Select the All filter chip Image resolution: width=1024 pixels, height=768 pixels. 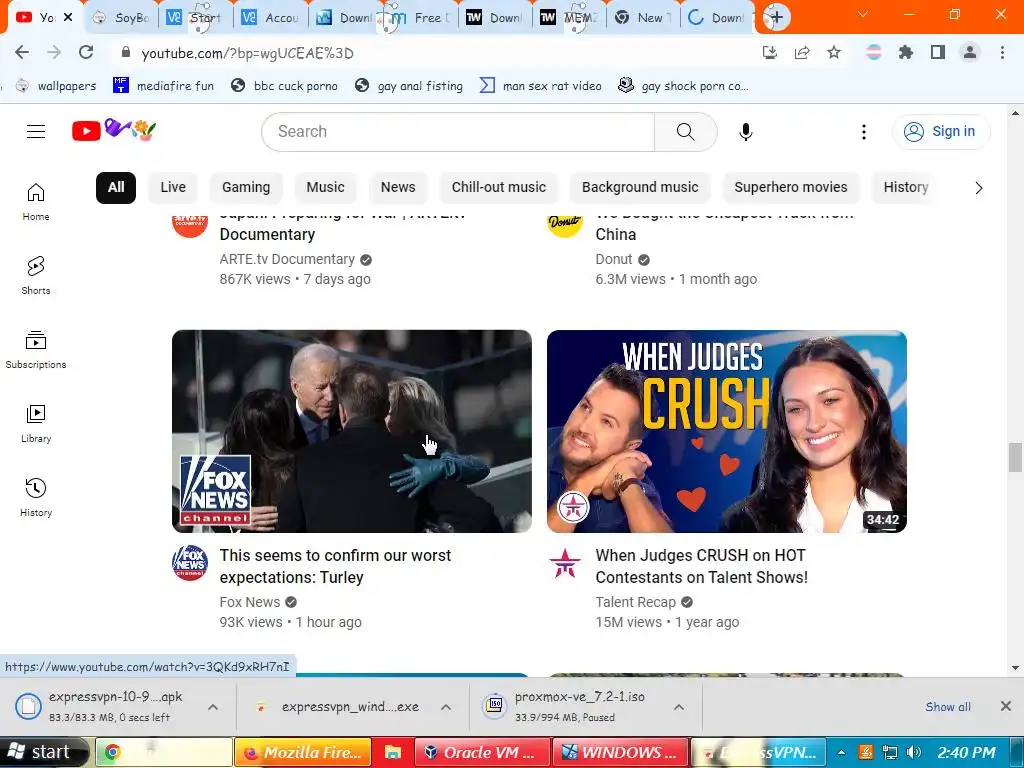click(x=116, y=187)
